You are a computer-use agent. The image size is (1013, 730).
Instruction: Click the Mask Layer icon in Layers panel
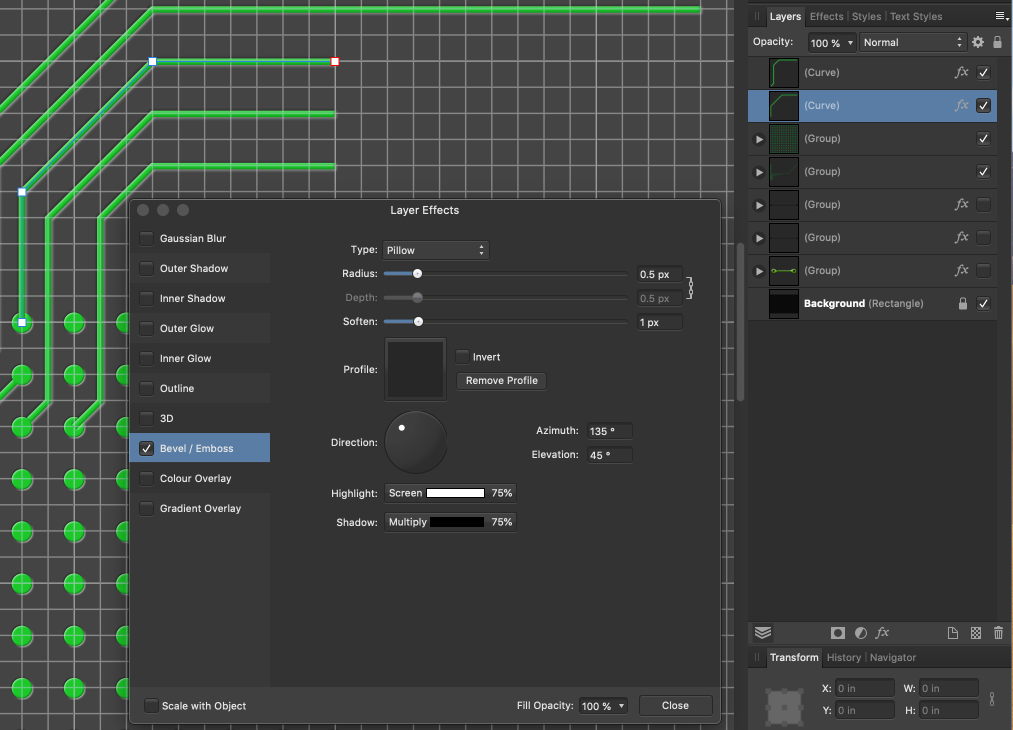coord(838,633)
